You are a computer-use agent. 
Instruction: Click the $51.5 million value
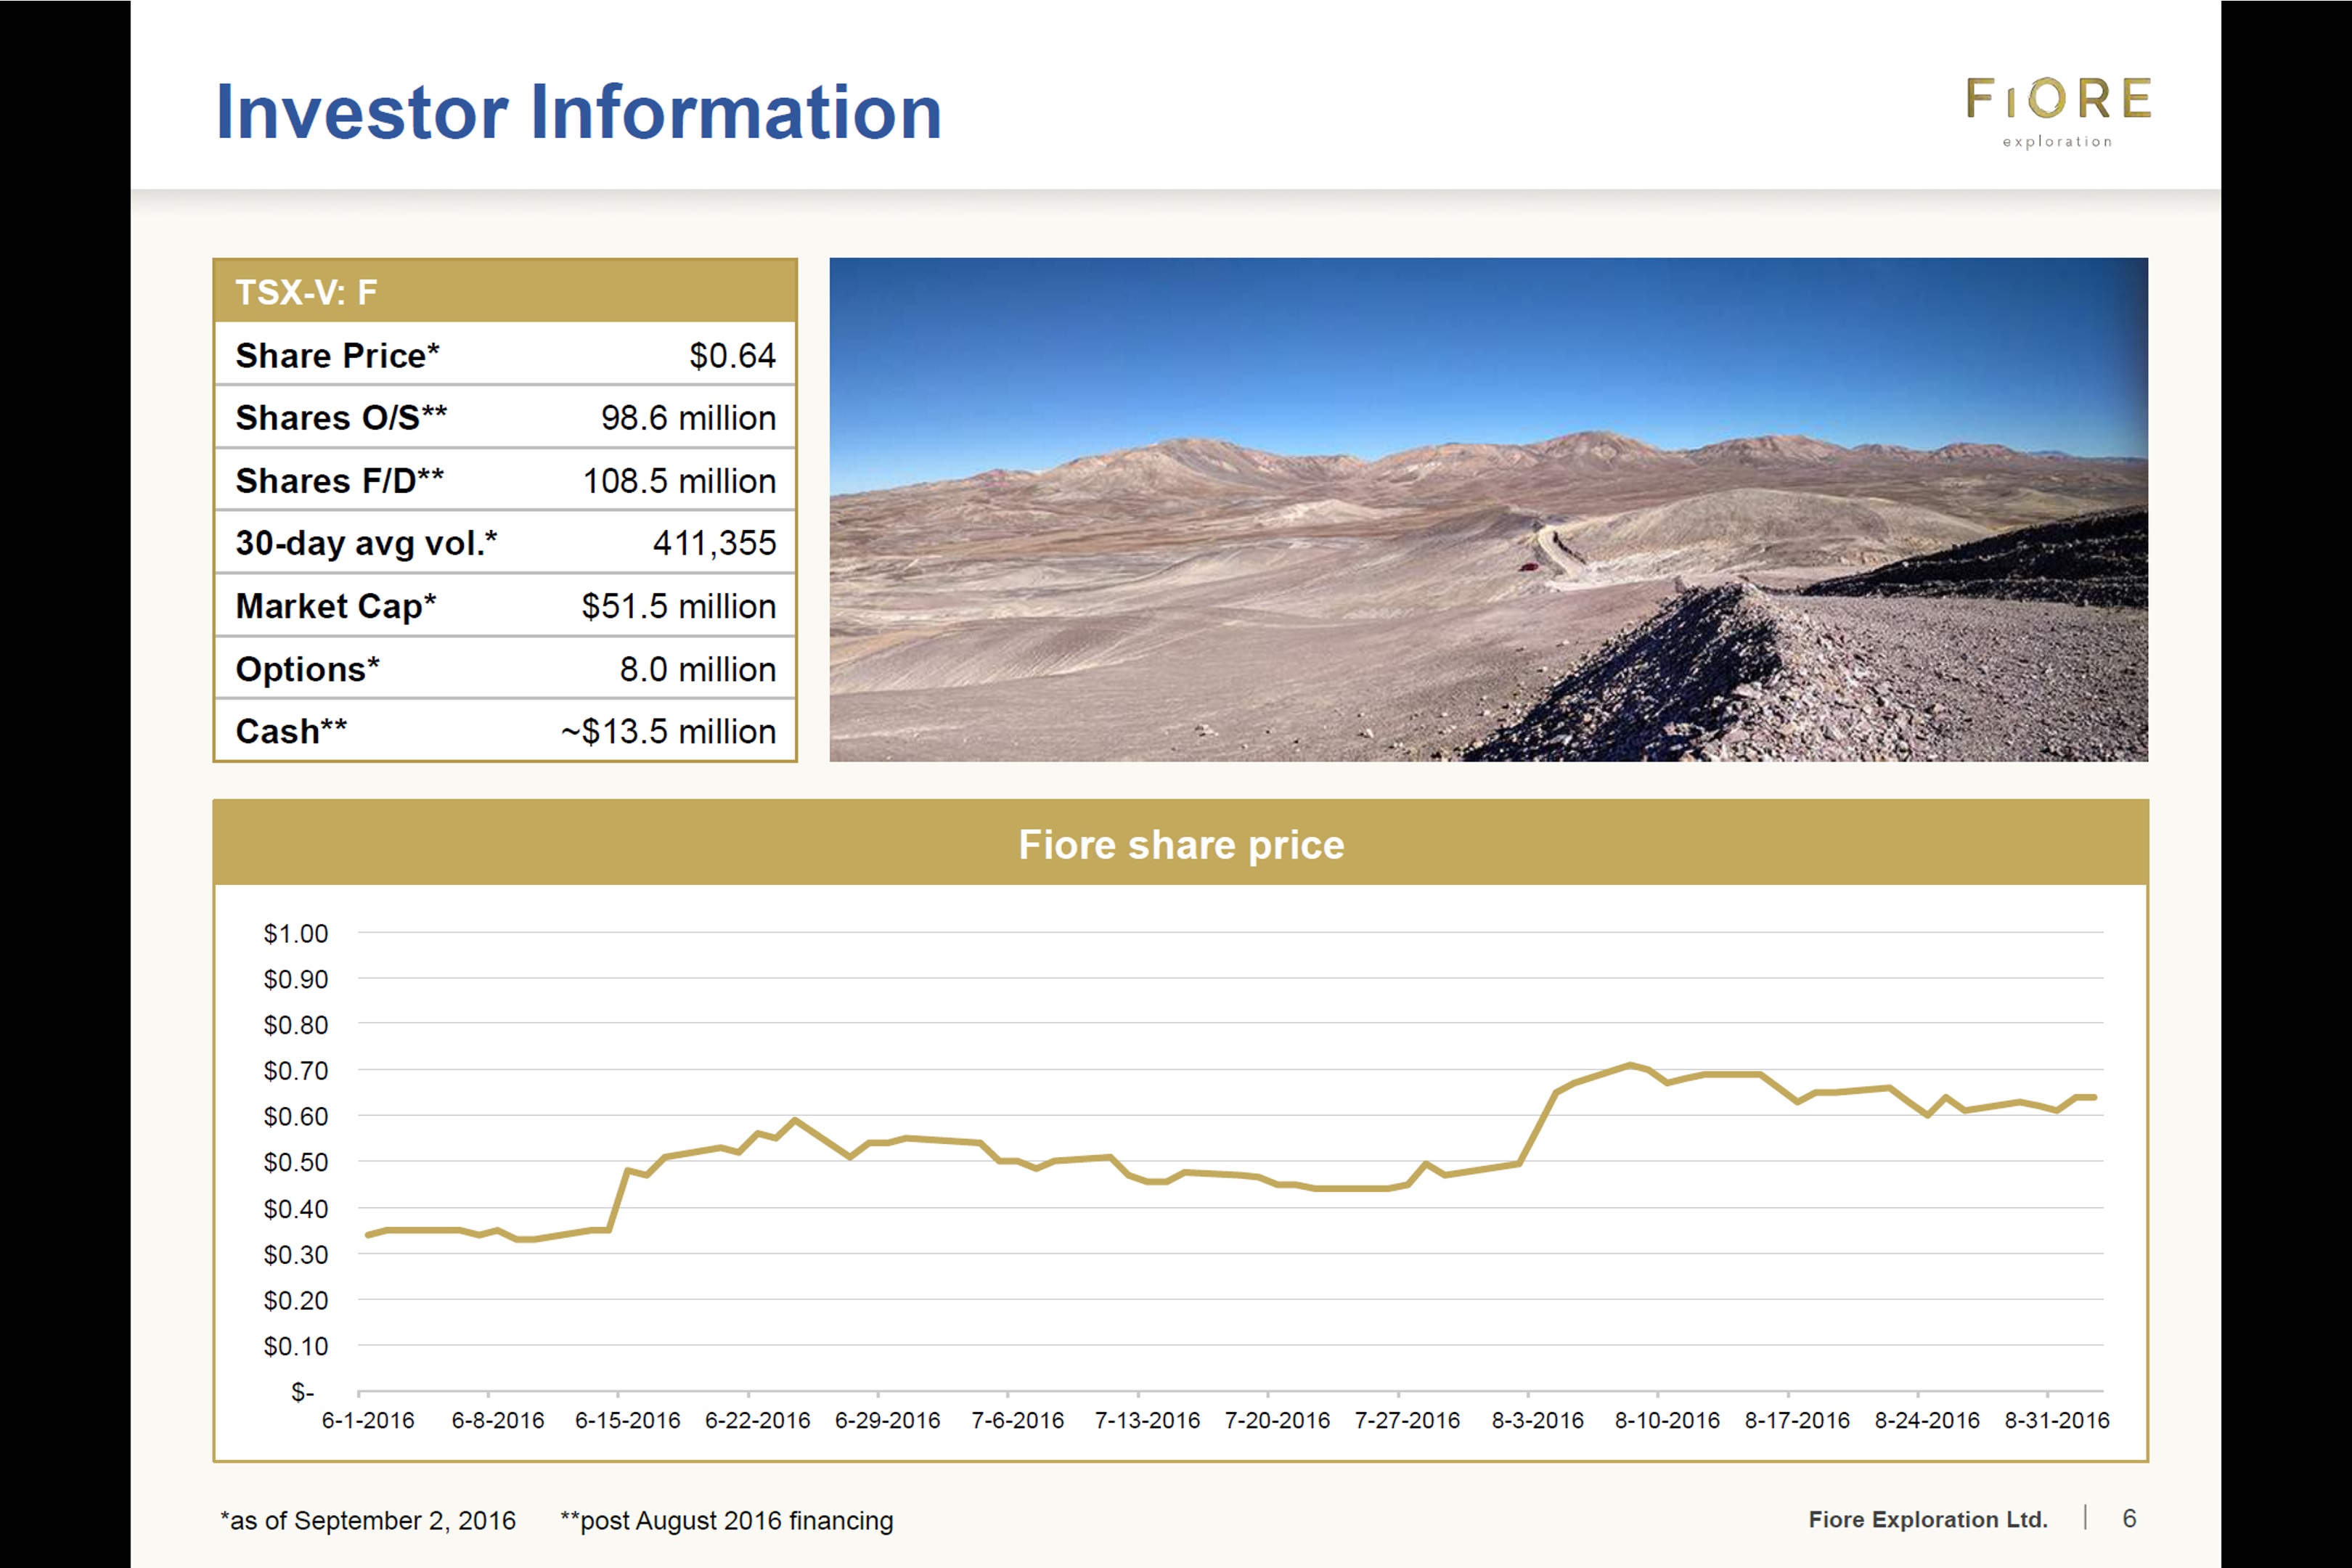pyautogui.click(x=678, y=606)
